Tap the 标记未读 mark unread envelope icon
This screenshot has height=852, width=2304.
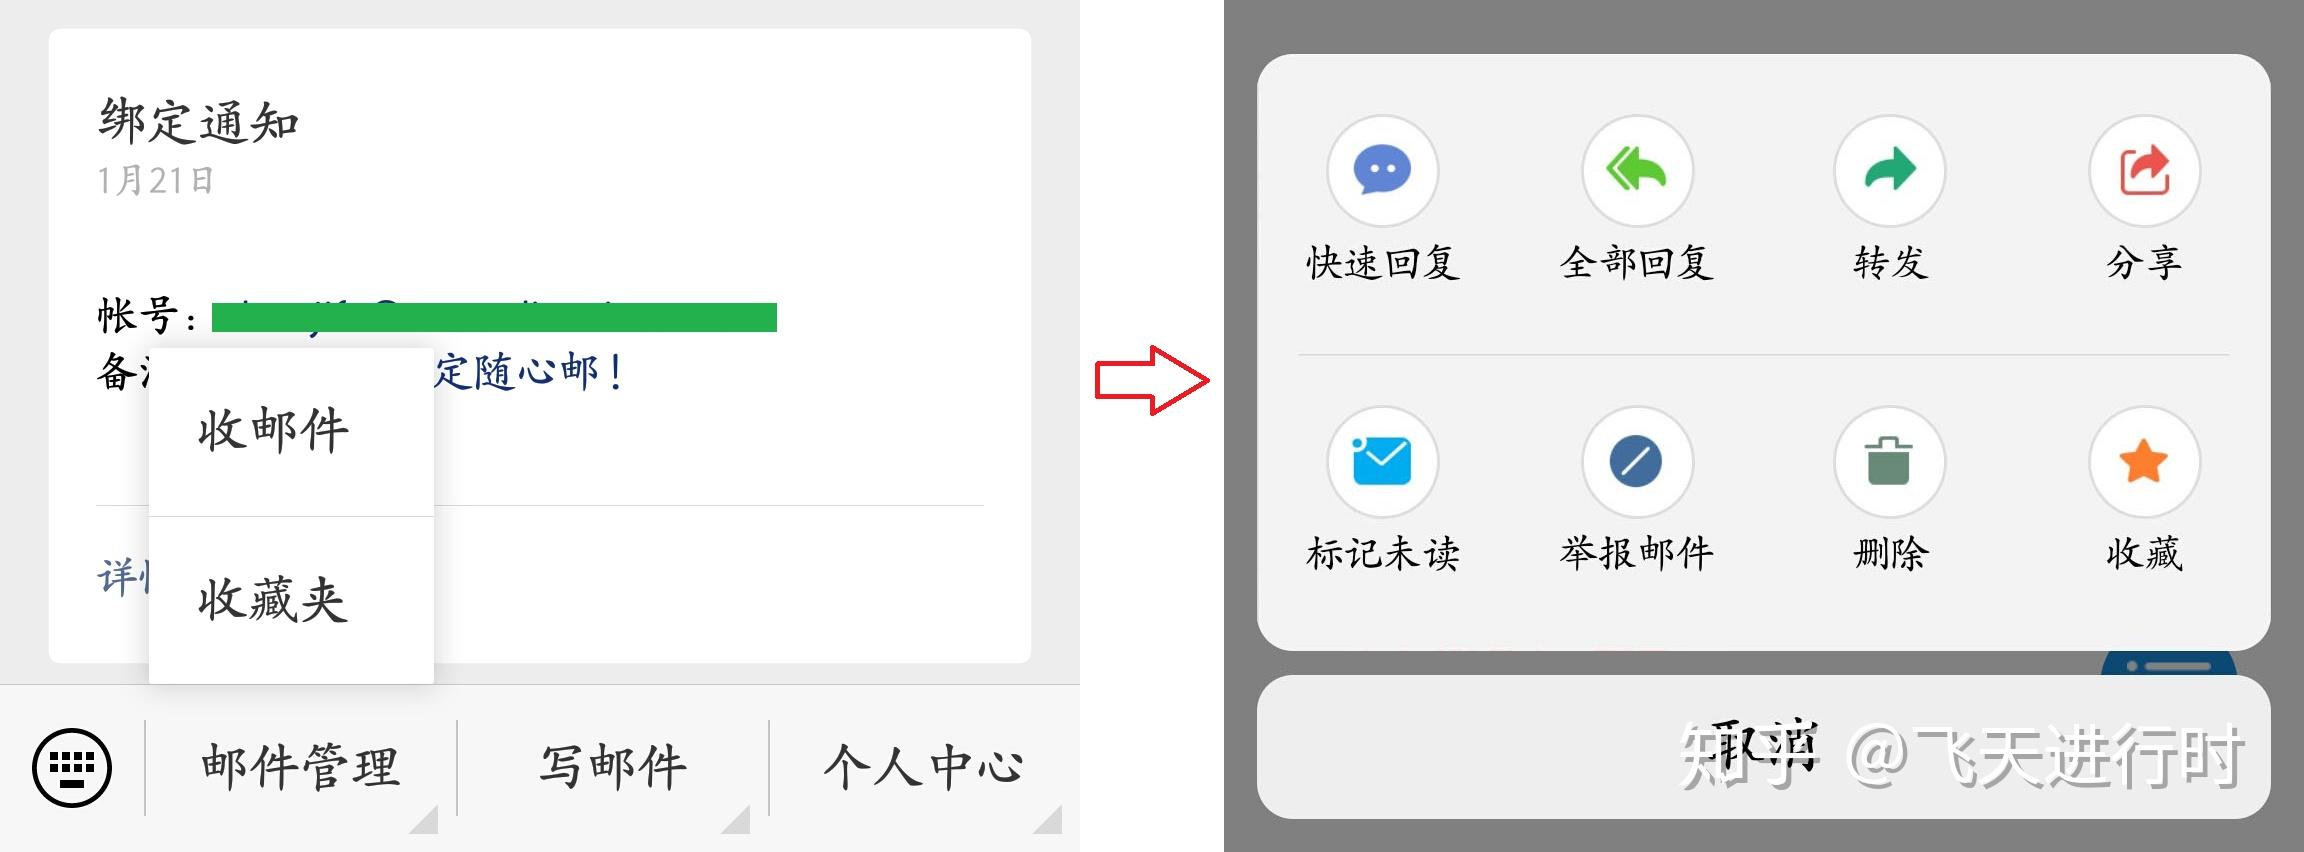click(1382, 462)
